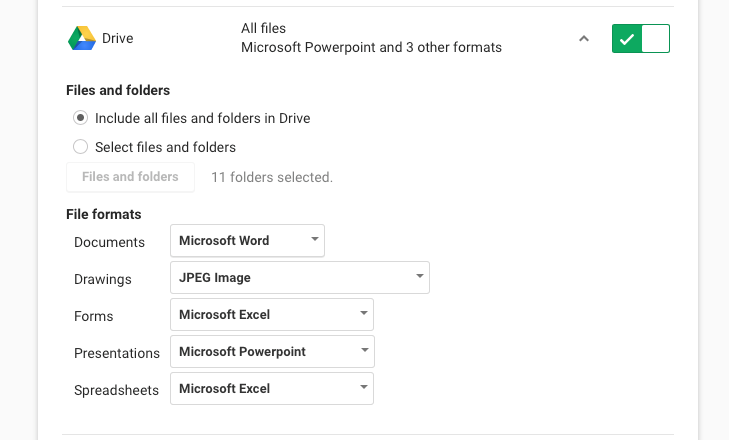
Task: Click the All files summary text
Action: click(263, 28)
